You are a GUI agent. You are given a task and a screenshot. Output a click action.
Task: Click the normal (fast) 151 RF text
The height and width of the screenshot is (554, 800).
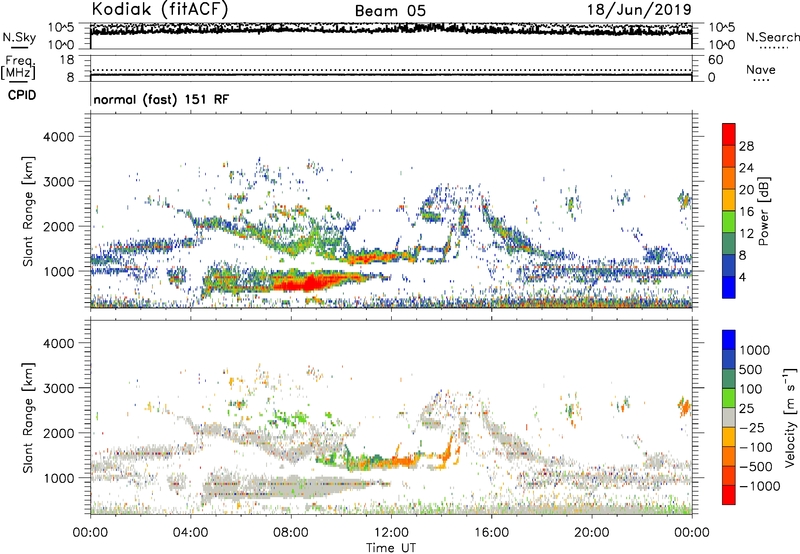coord(161,99)
